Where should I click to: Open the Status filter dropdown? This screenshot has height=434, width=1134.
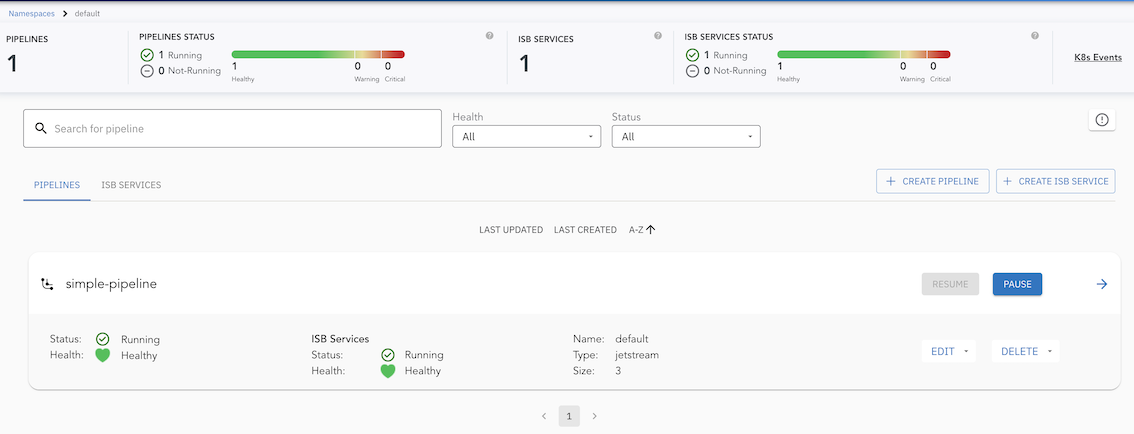(x=686, y=136)
